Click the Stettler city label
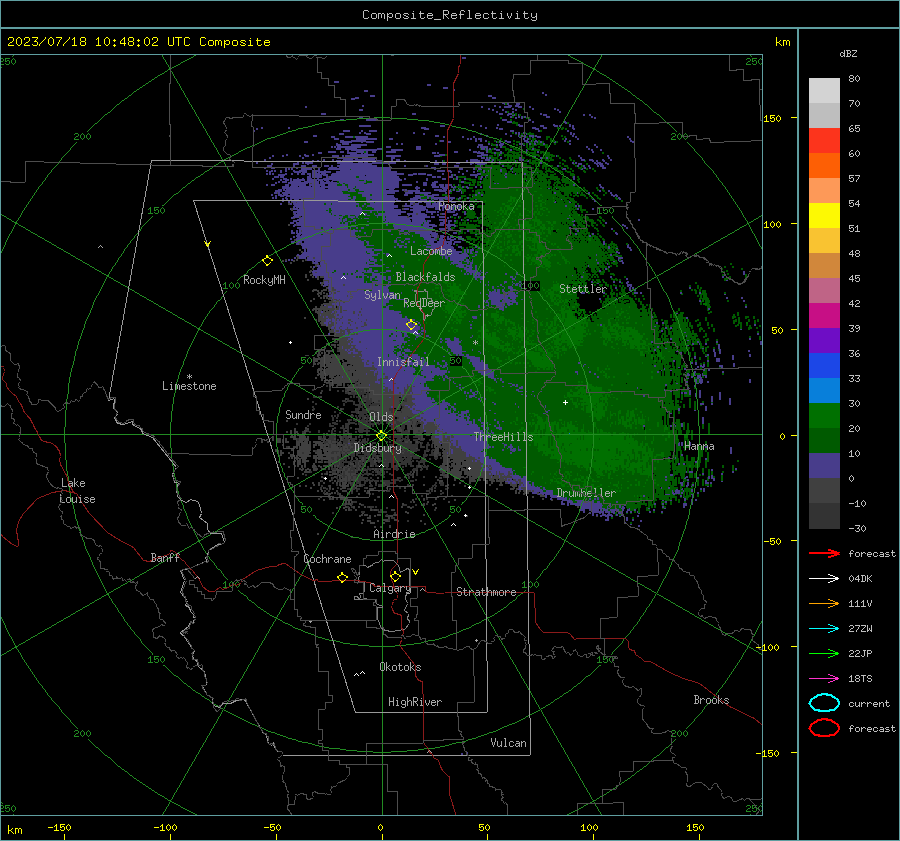The height and width of the screenshot is (841, 900). pos(583,289)
